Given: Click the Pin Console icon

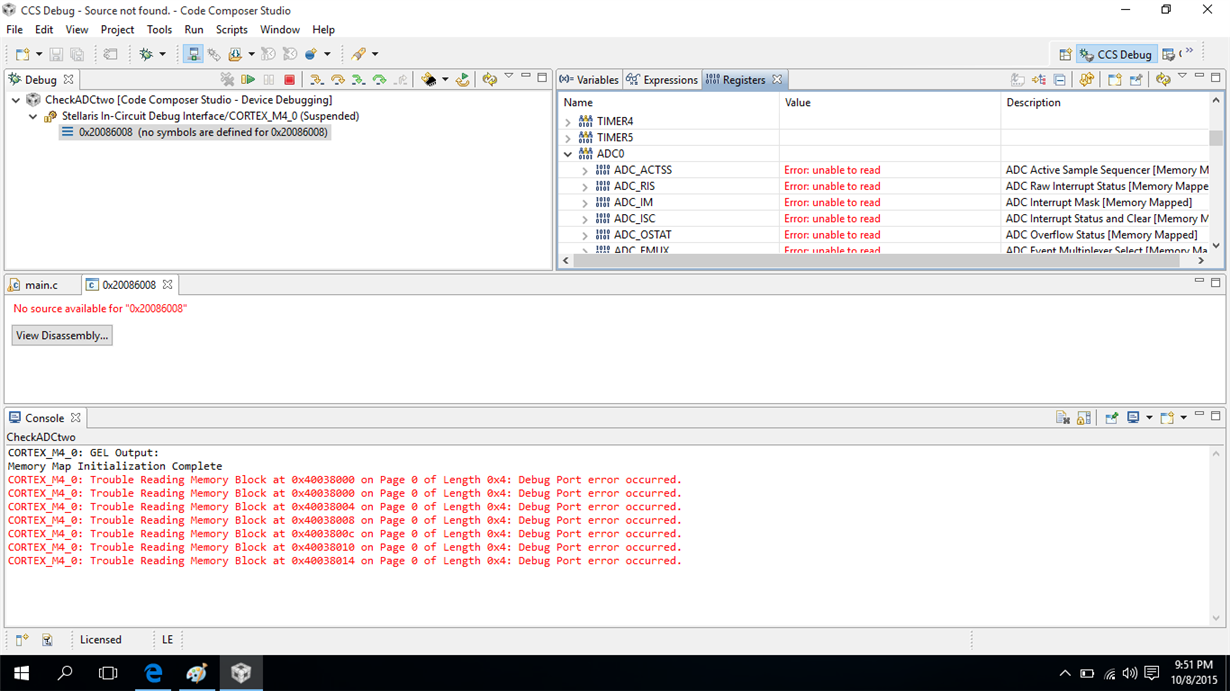Looking at the screenshot, I should (1111, 418).
